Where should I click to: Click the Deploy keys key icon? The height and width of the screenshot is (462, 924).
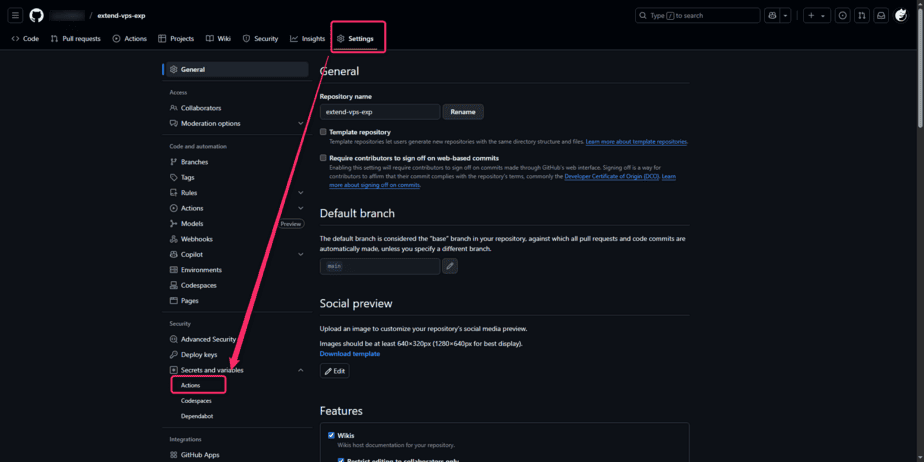coord(173,355)
